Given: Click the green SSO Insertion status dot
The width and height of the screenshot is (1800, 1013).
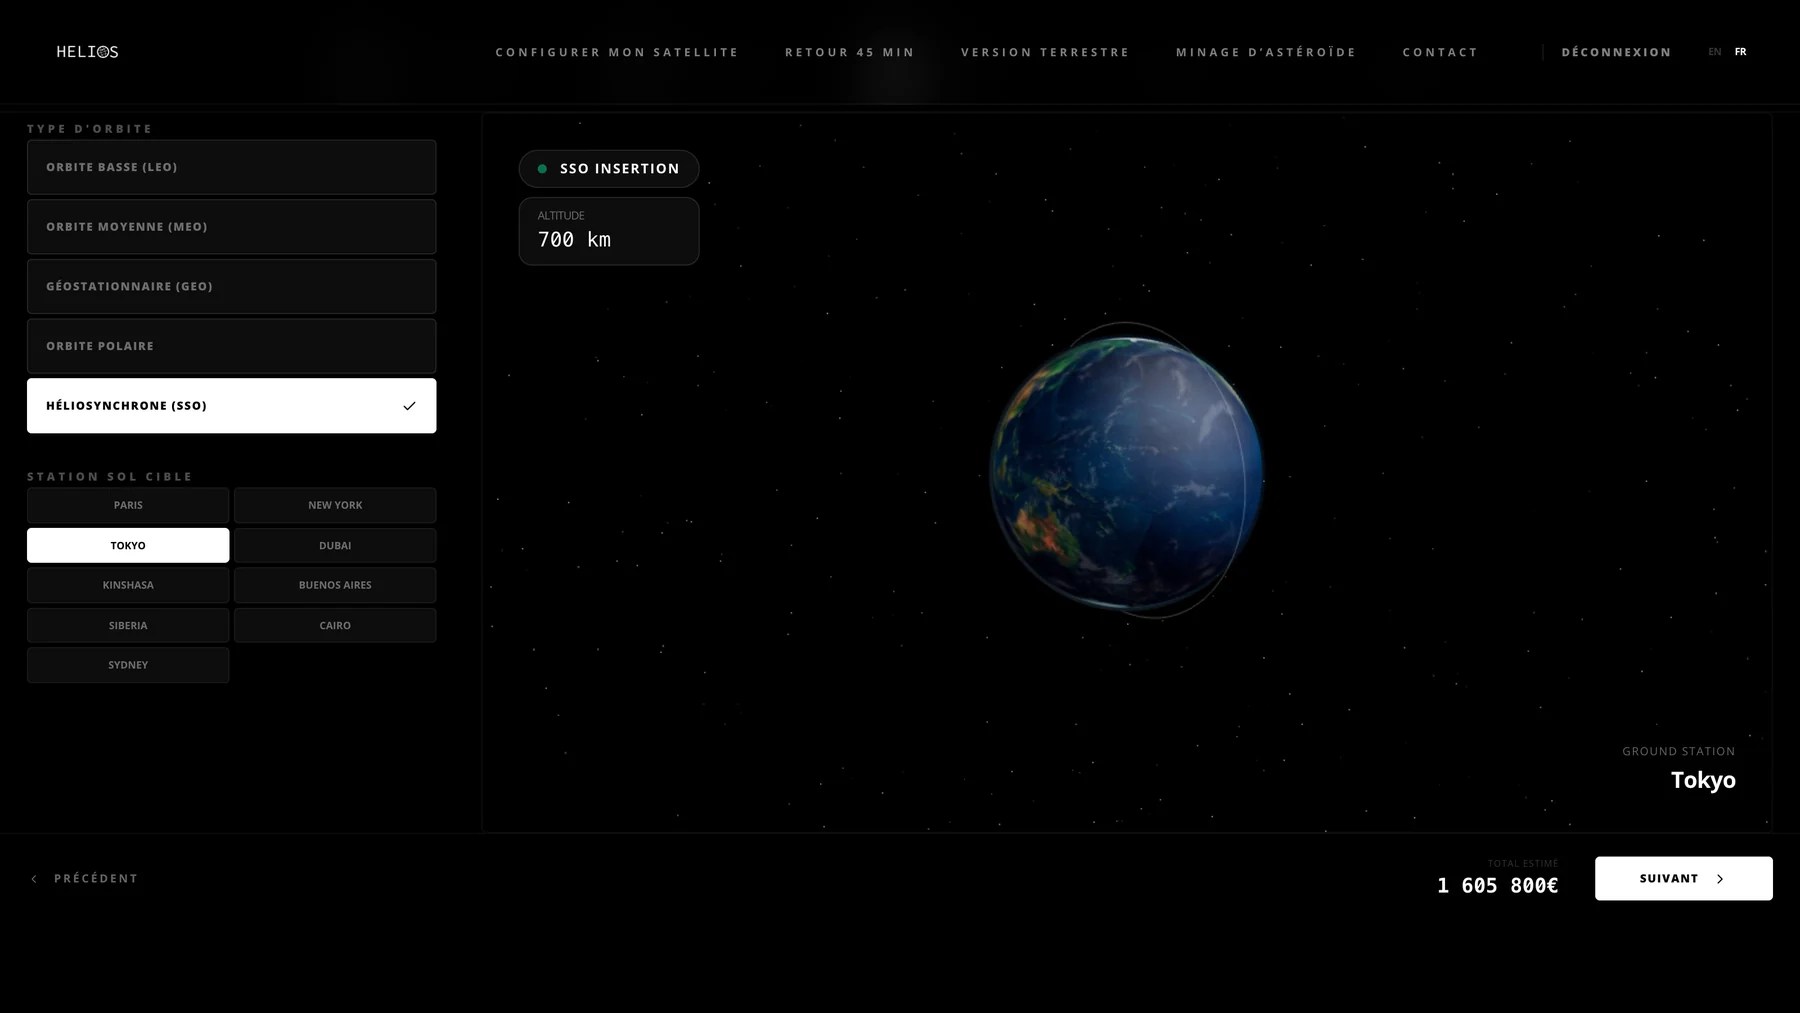Looking at the screenshot, I should [x=542, y=169].
